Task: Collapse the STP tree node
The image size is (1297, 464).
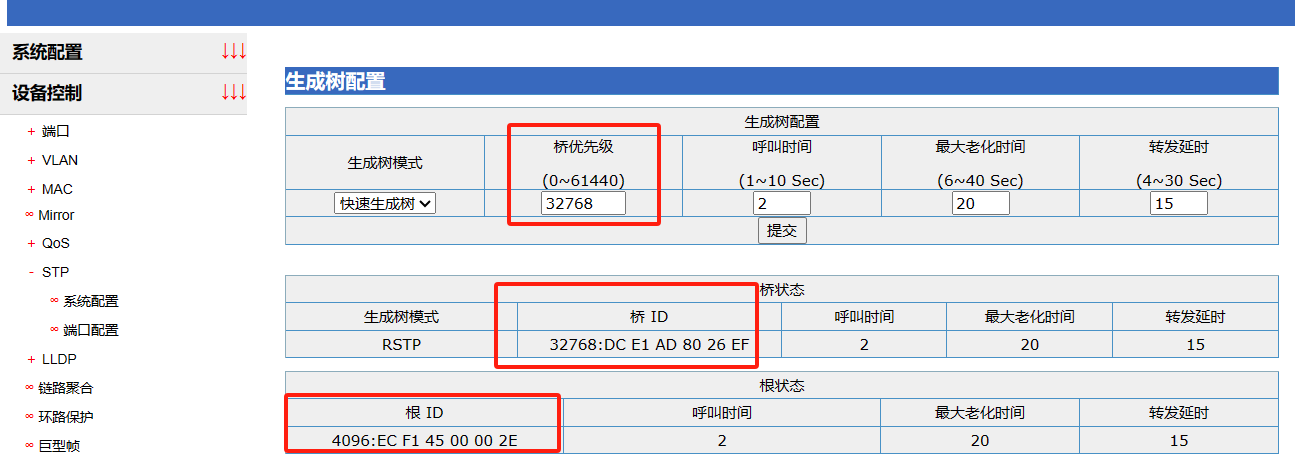Action: coord(31,272)
